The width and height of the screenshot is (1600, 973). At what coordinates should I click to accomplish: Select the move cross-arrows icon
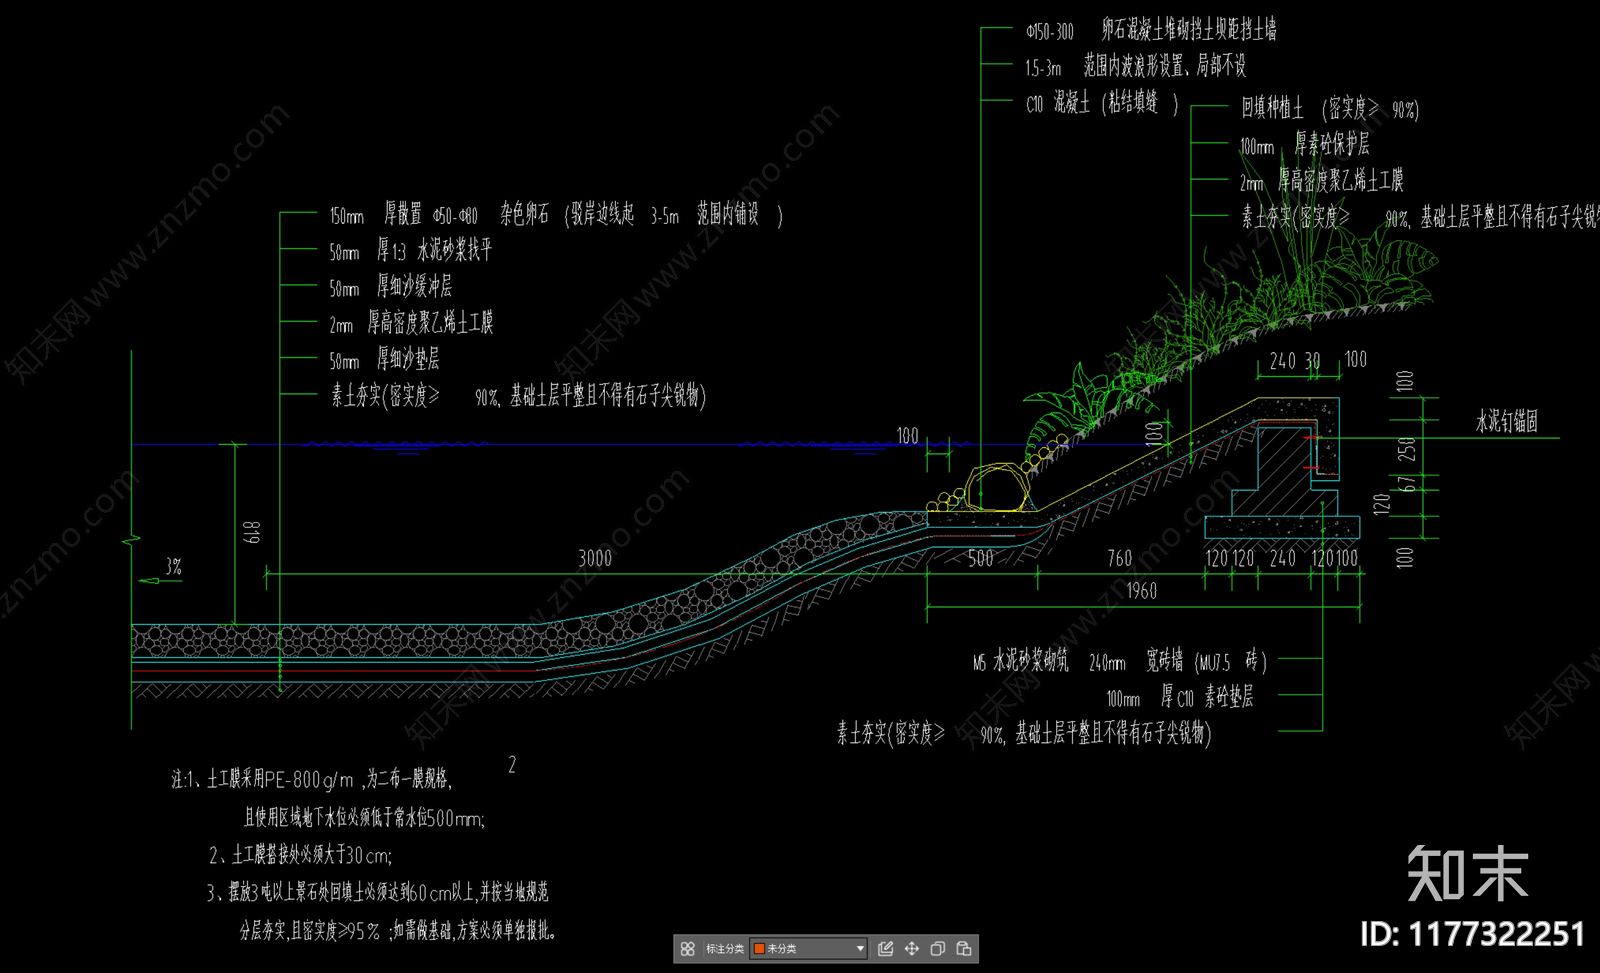(x=911, y=948)
